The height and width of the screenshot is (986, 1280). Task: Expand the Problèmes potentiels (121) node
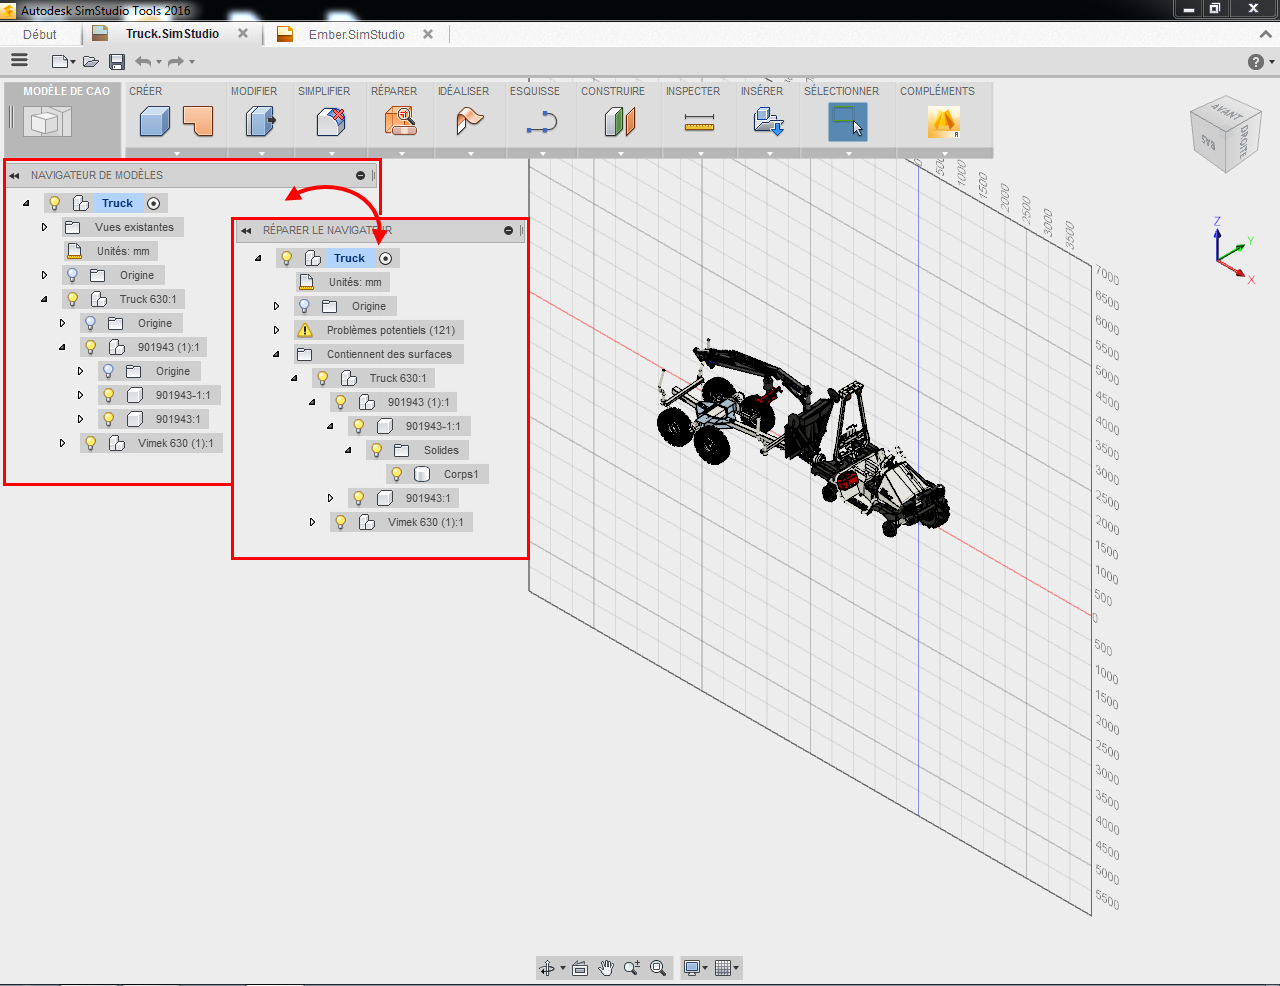pos(276,330)
